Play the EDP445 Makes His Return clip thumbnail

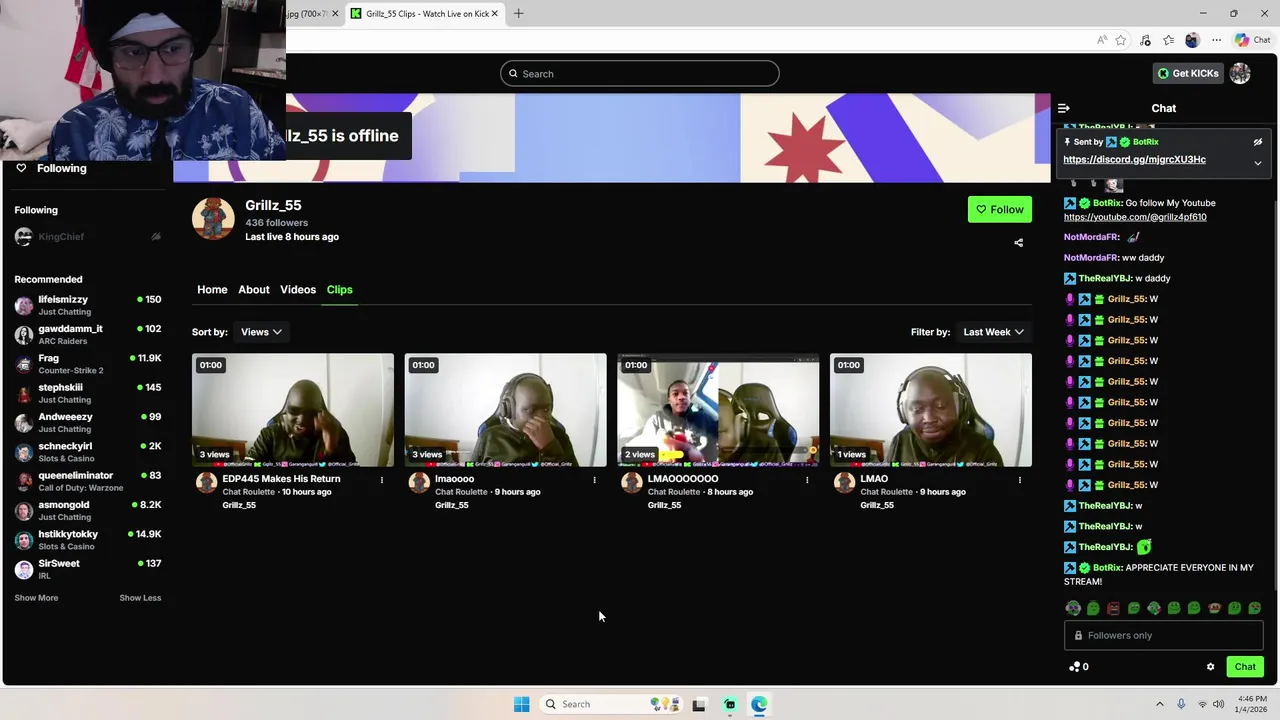point(293,410)
